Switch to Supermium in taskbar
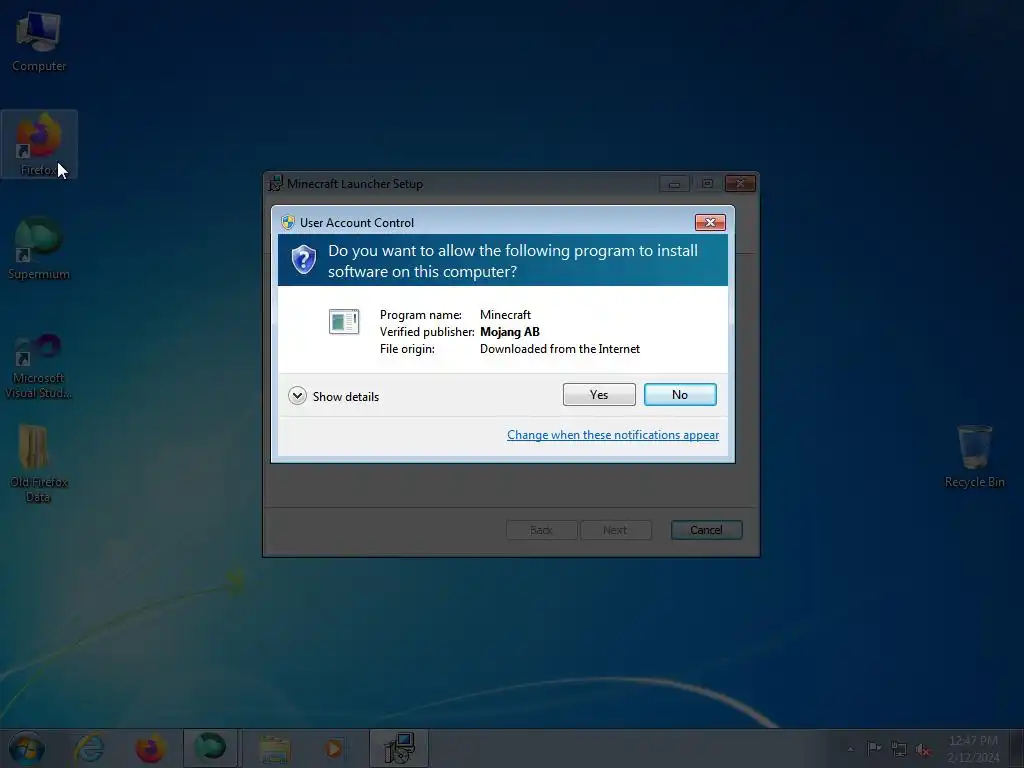This screenshot has height=768, width=1024. pos(210,748)
